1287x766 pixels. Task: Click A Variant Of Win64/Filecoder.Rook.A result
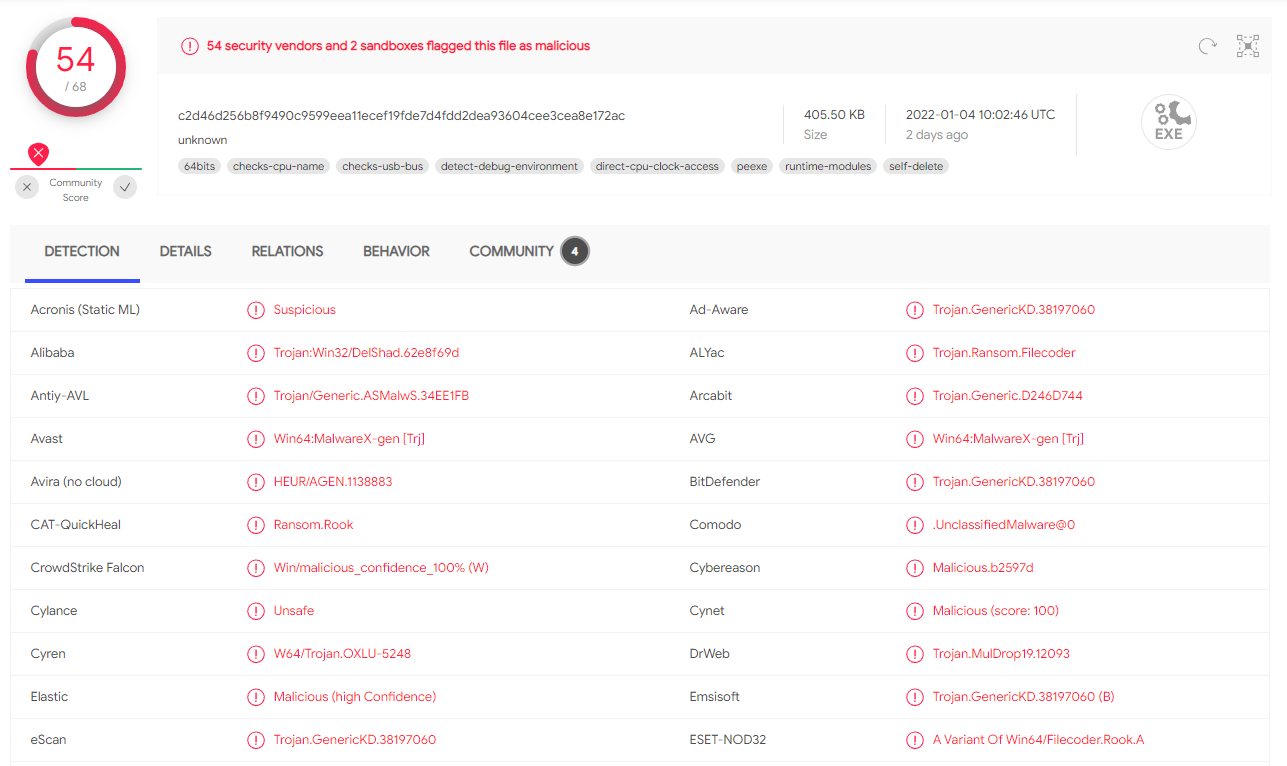[x=1038, y=740]
